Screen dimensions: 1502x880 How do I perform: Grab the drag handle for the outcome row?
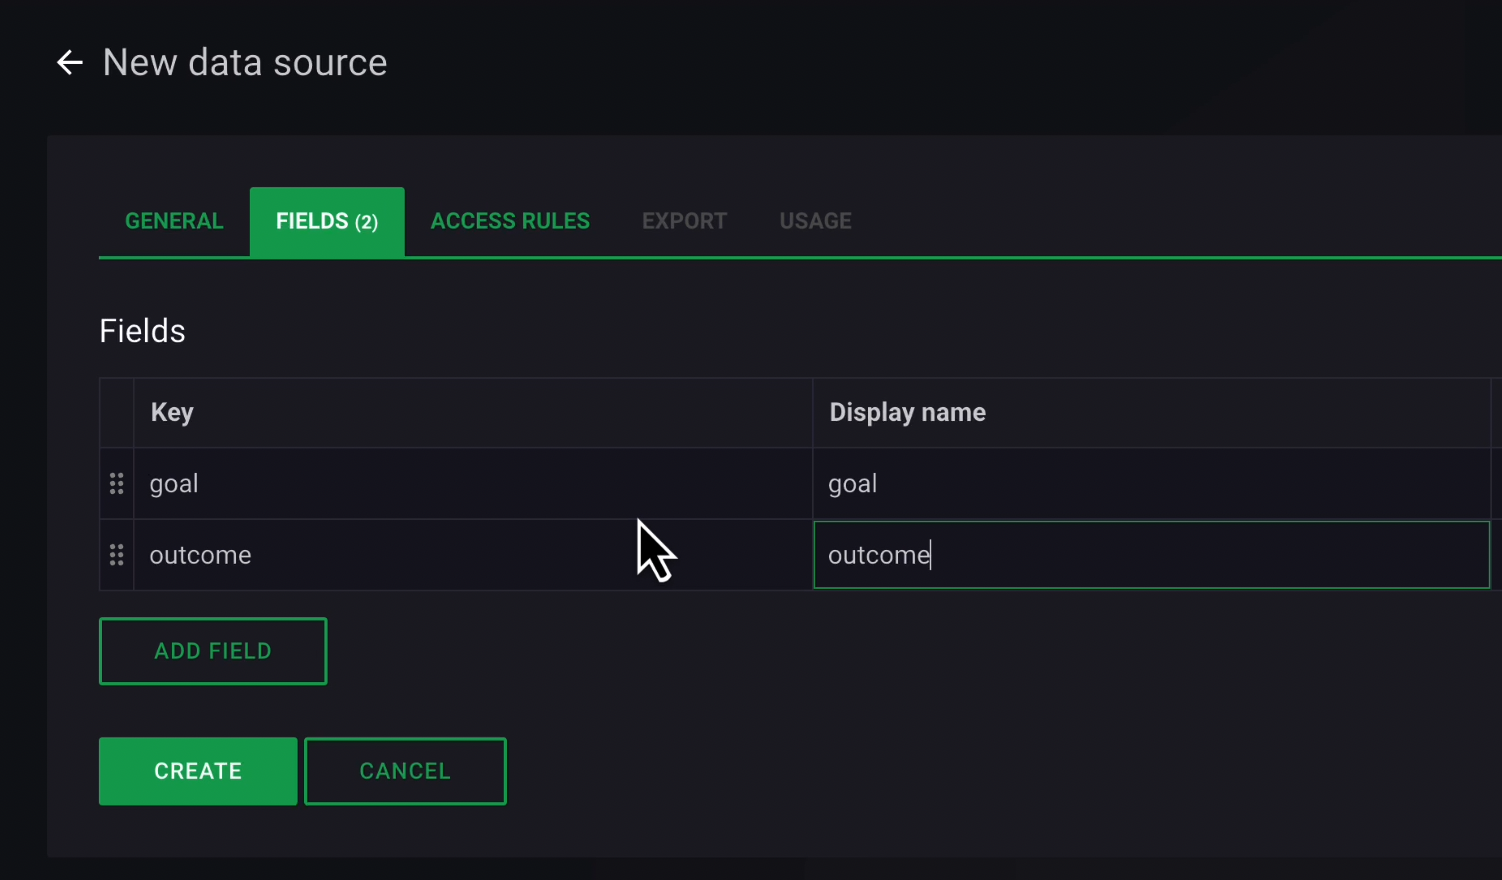pos(116,555)
